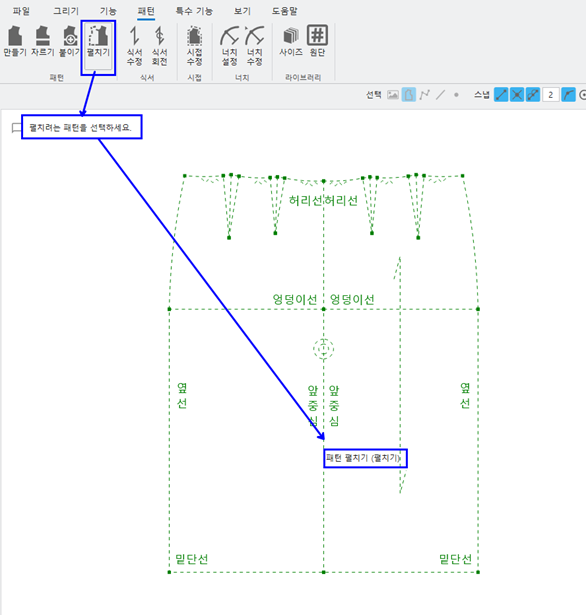The width and height of the screenshot is (586, 615).
Task: Toggle the first snap endpoint button
Action: pos(501,95)
